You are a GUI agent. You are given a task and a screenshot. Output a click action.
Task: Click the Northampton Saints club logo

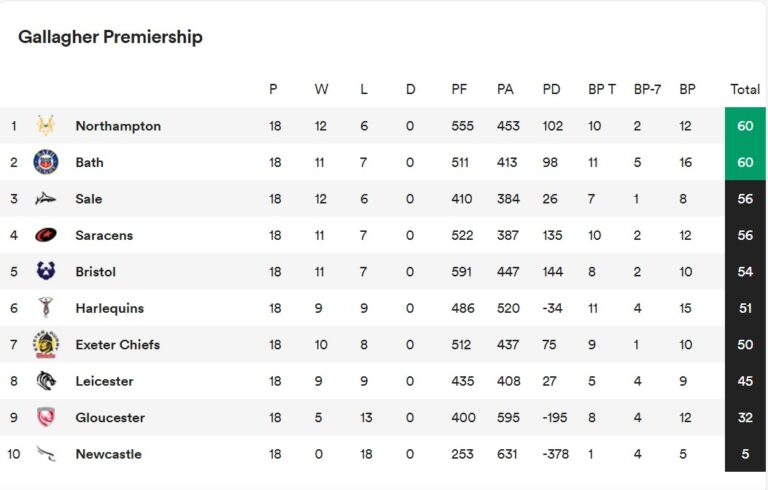(x=45, y=126)
